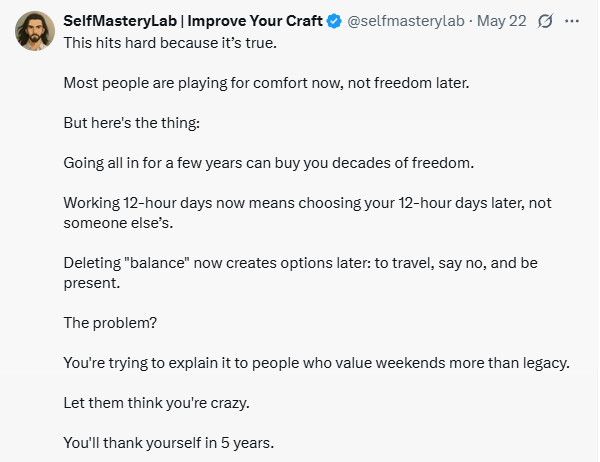Visit the @selfmasterylab handle link
600x462 pixels.
point(406,21)
